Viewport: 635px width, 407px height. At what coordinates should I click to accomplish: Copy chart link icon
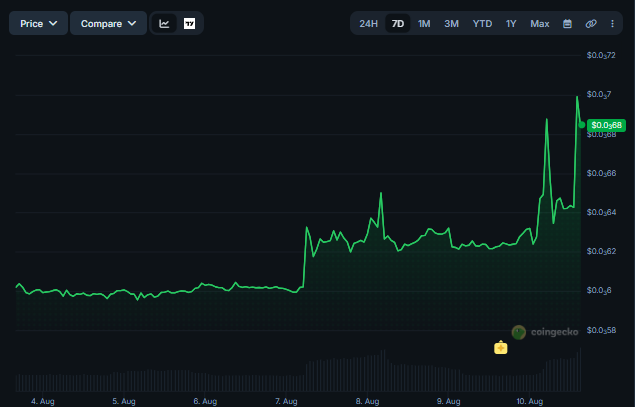point(591,23)
